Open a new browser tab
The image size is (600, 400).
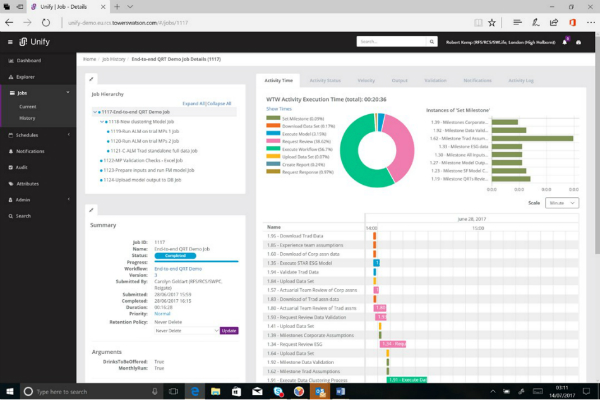pyautogui.click(x=117, y=7)
